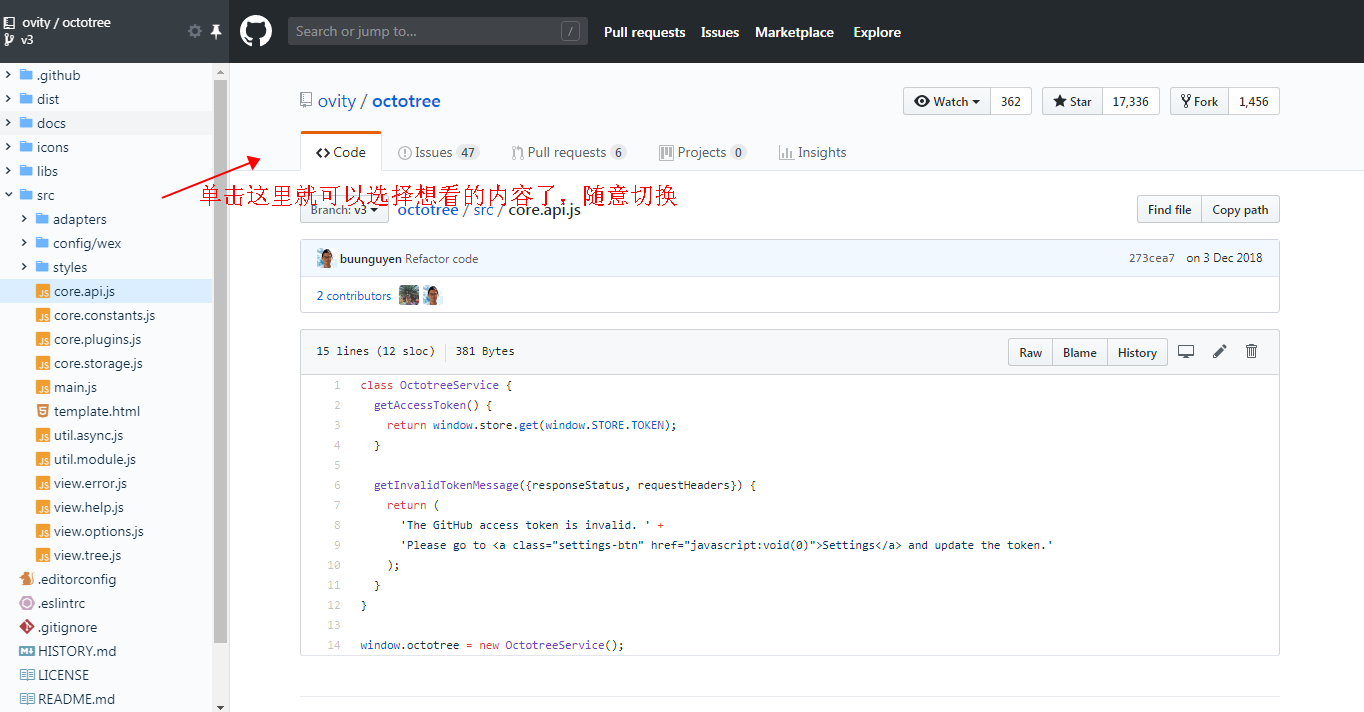The width and height of the screenshot is (1364, 712).
Task: Fork the octotree repository
Action: pyautogui.click(x=1199, y=101)
